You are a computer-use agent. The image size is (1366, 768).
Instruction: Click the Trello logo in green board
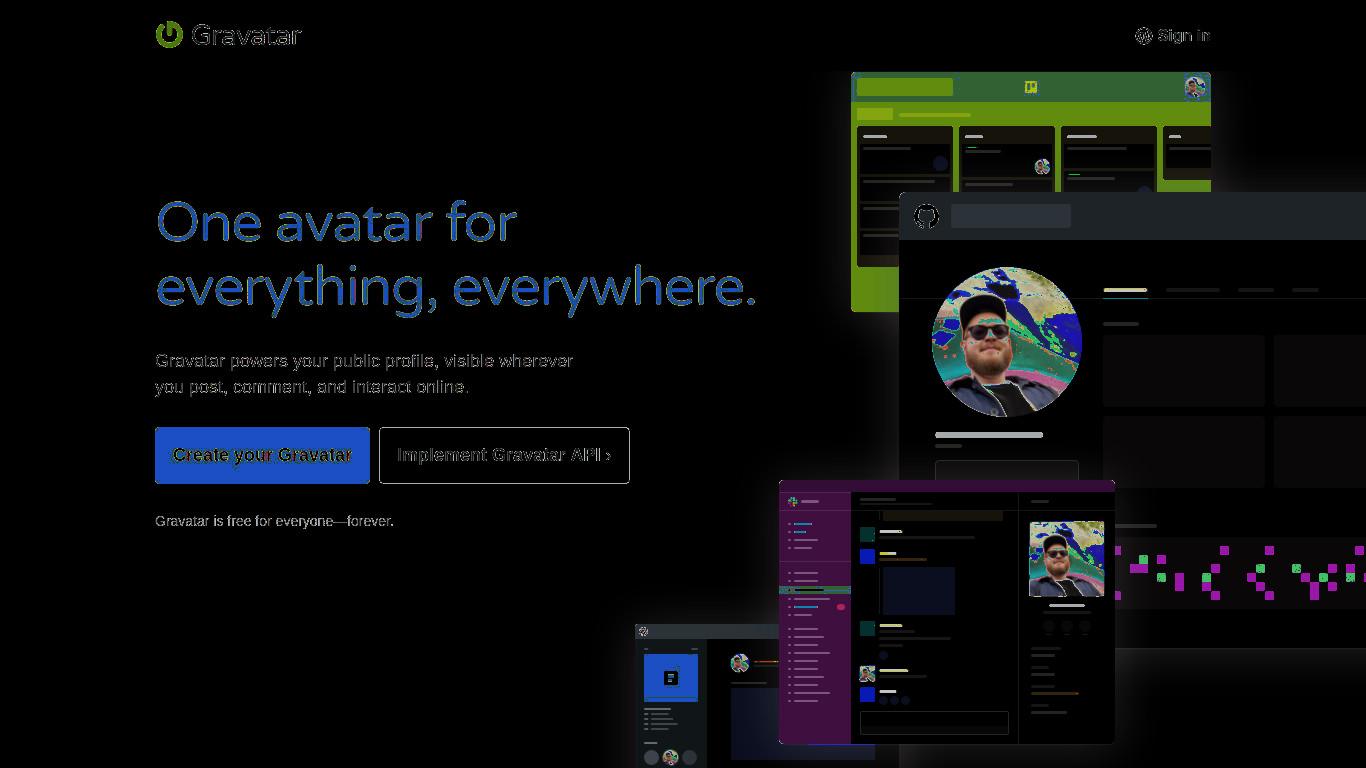1031,87
